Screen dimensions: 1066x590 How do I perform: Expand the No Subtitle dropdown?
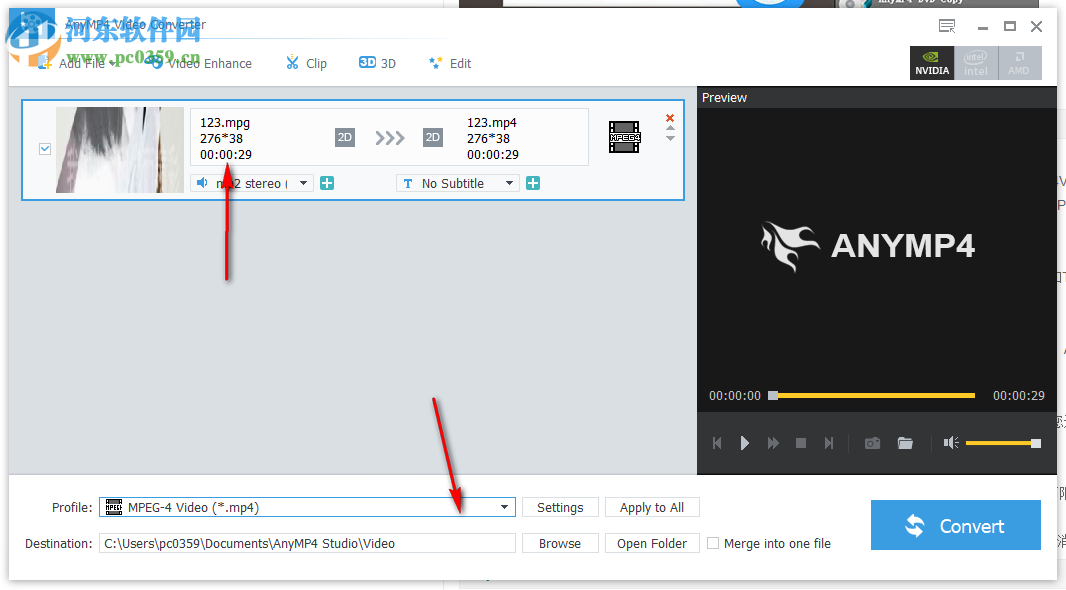(x=509, y=183)
